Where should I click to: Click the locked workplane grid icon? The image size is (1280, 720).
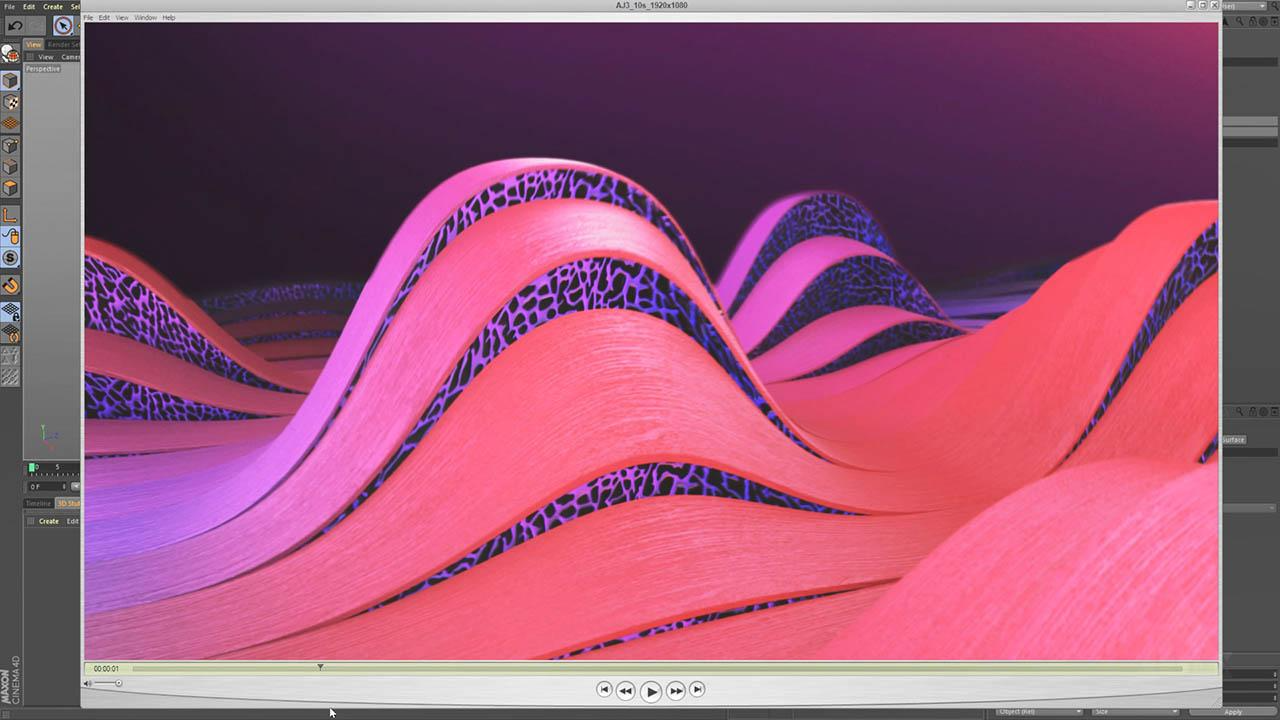(10, 312)
